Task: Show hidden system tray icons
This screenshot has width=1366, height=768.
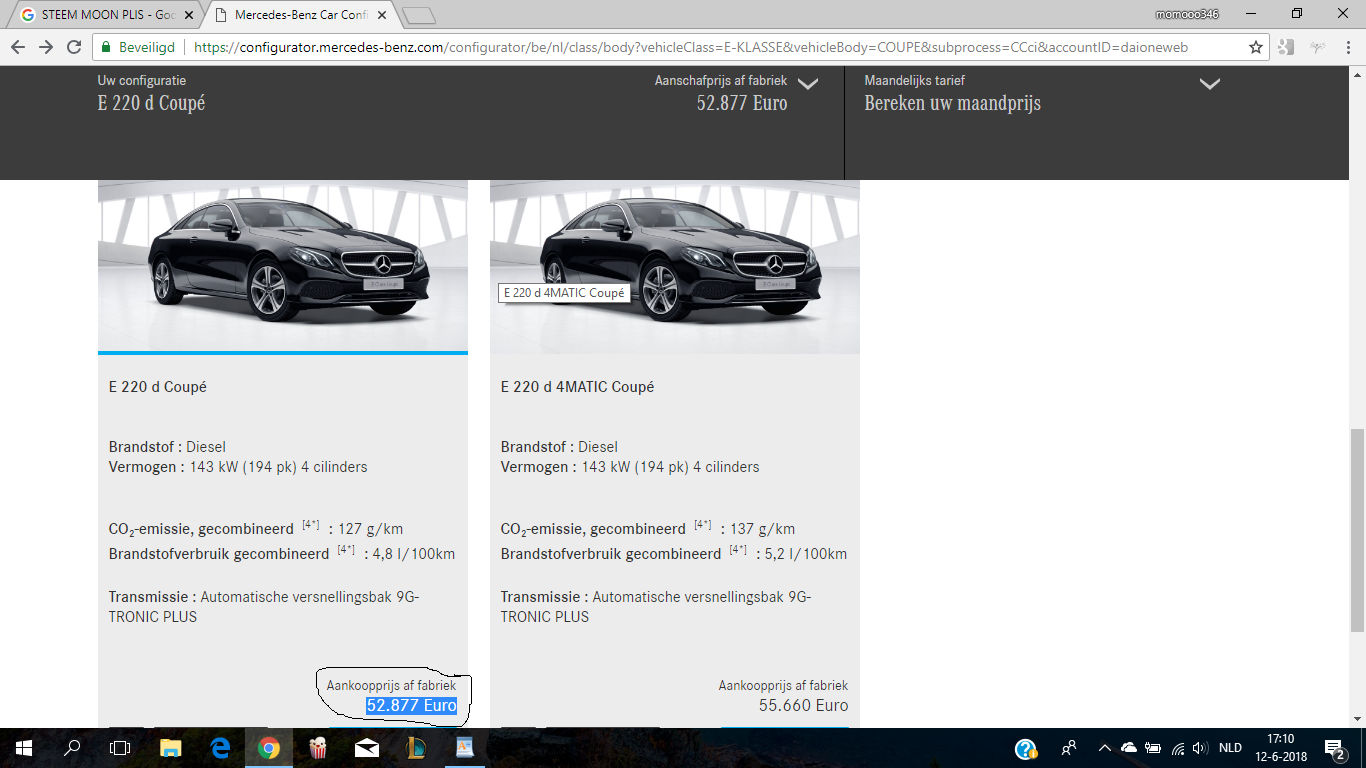Action: point(1104,748)
